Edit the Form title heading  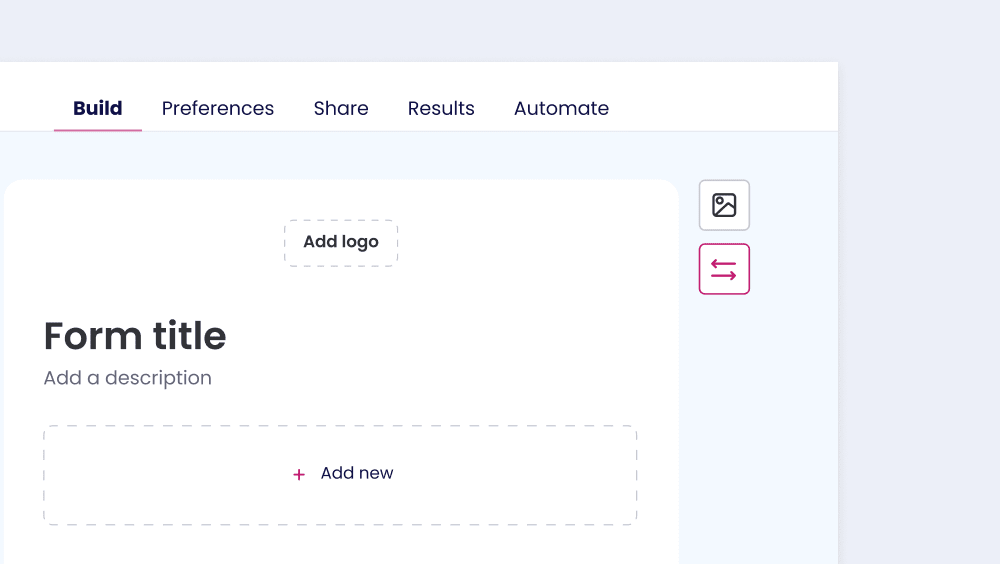click(135, 336)
